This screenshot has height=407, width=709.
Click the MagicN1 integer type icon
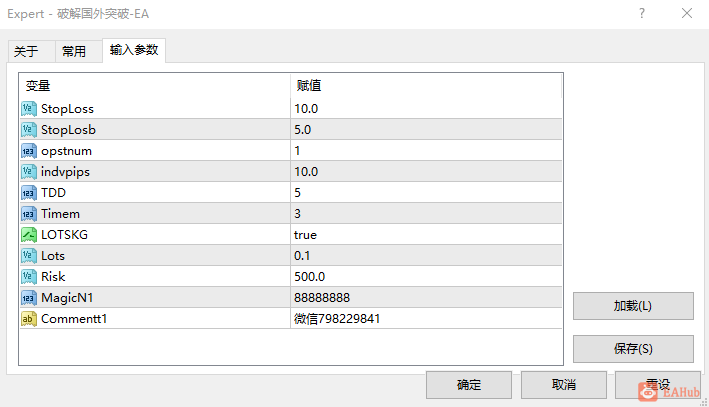pos(29,297)
